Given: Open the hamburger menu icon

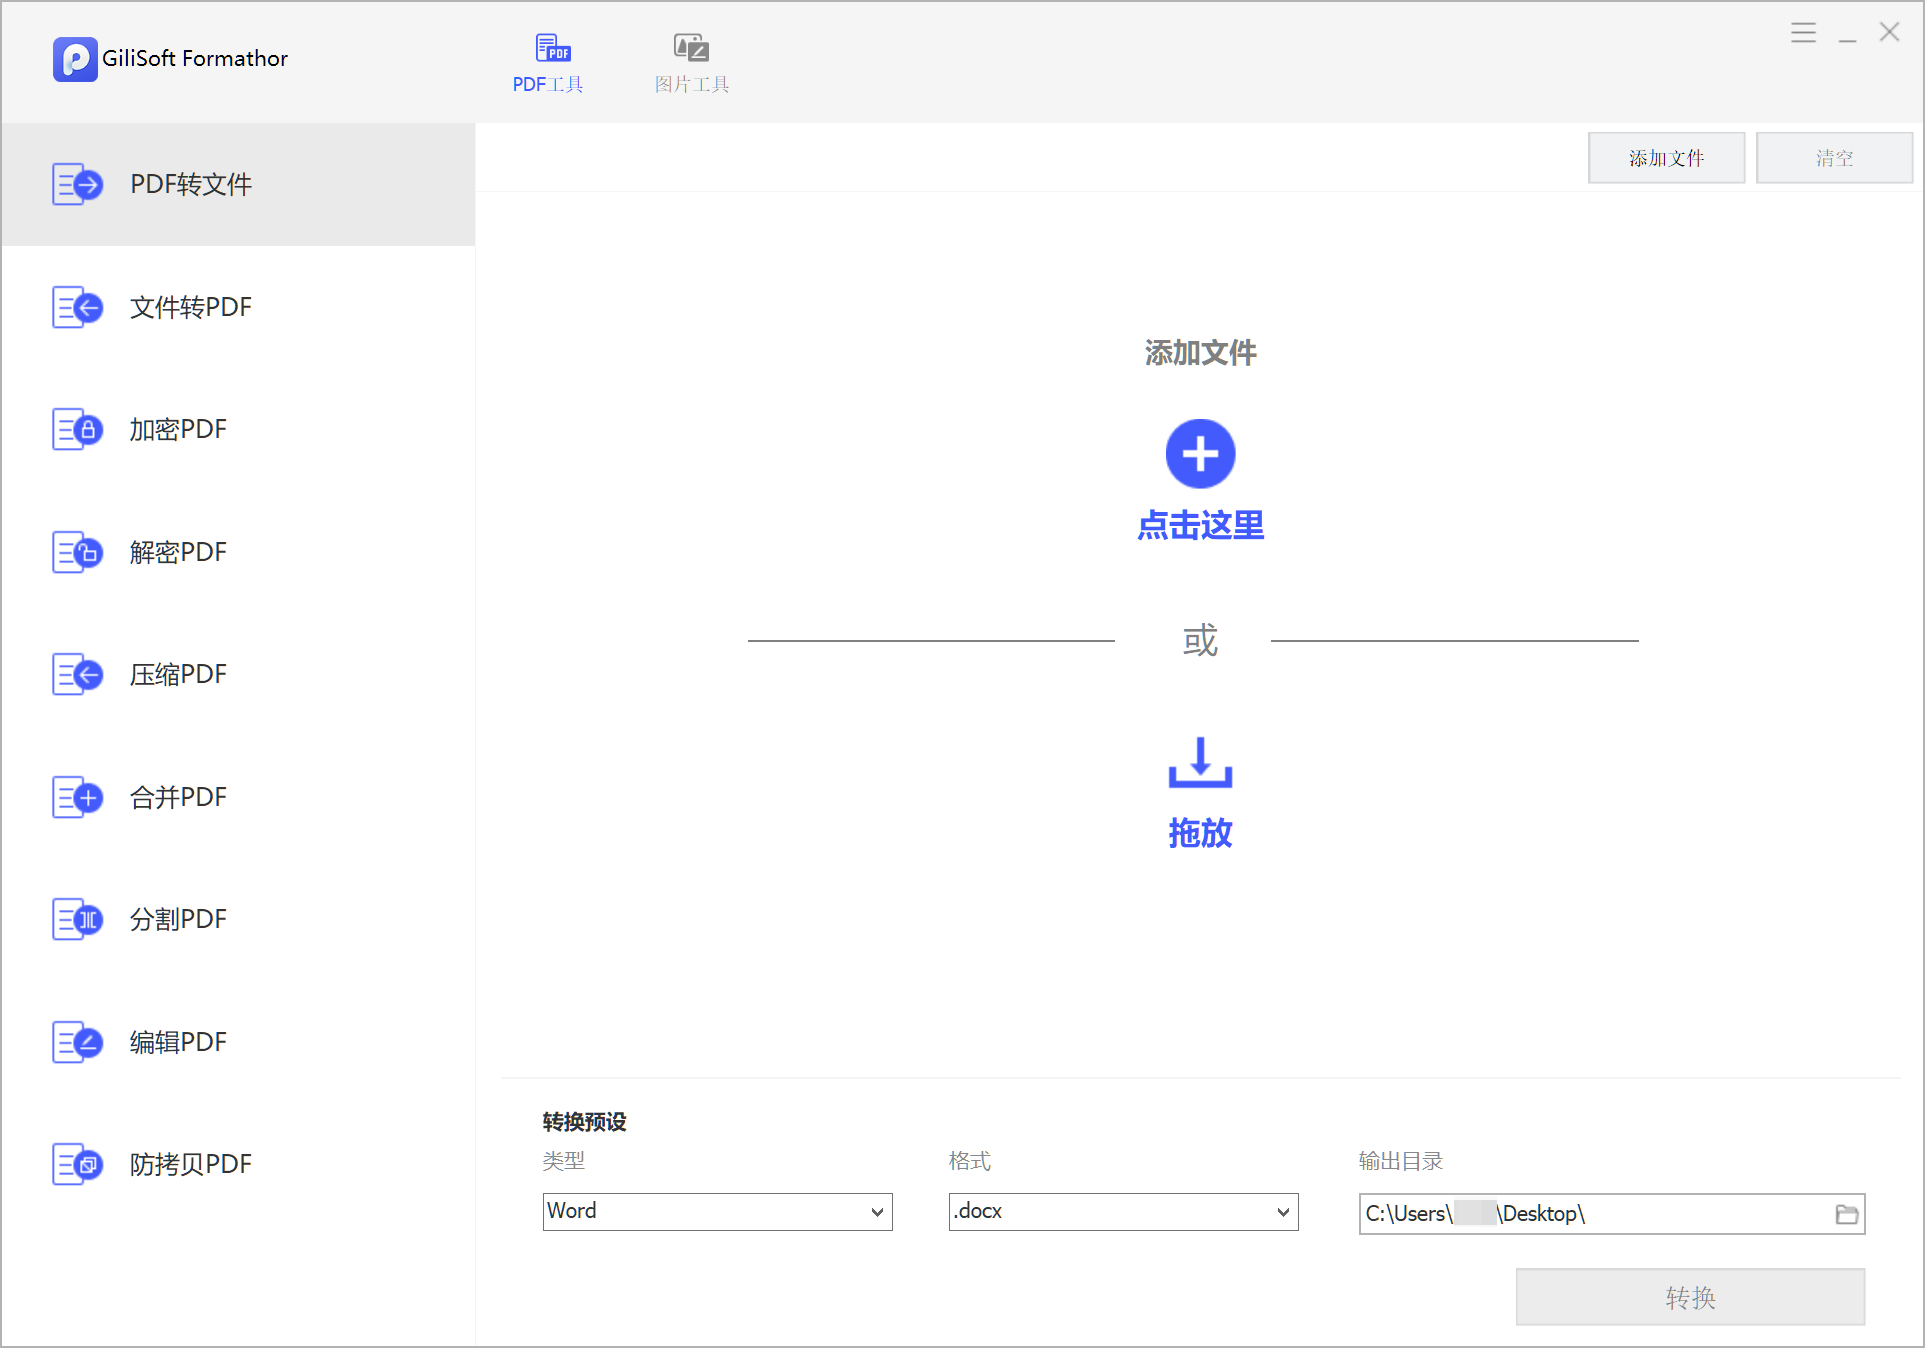Looking at the screenshot, I should coord(1803,33).
